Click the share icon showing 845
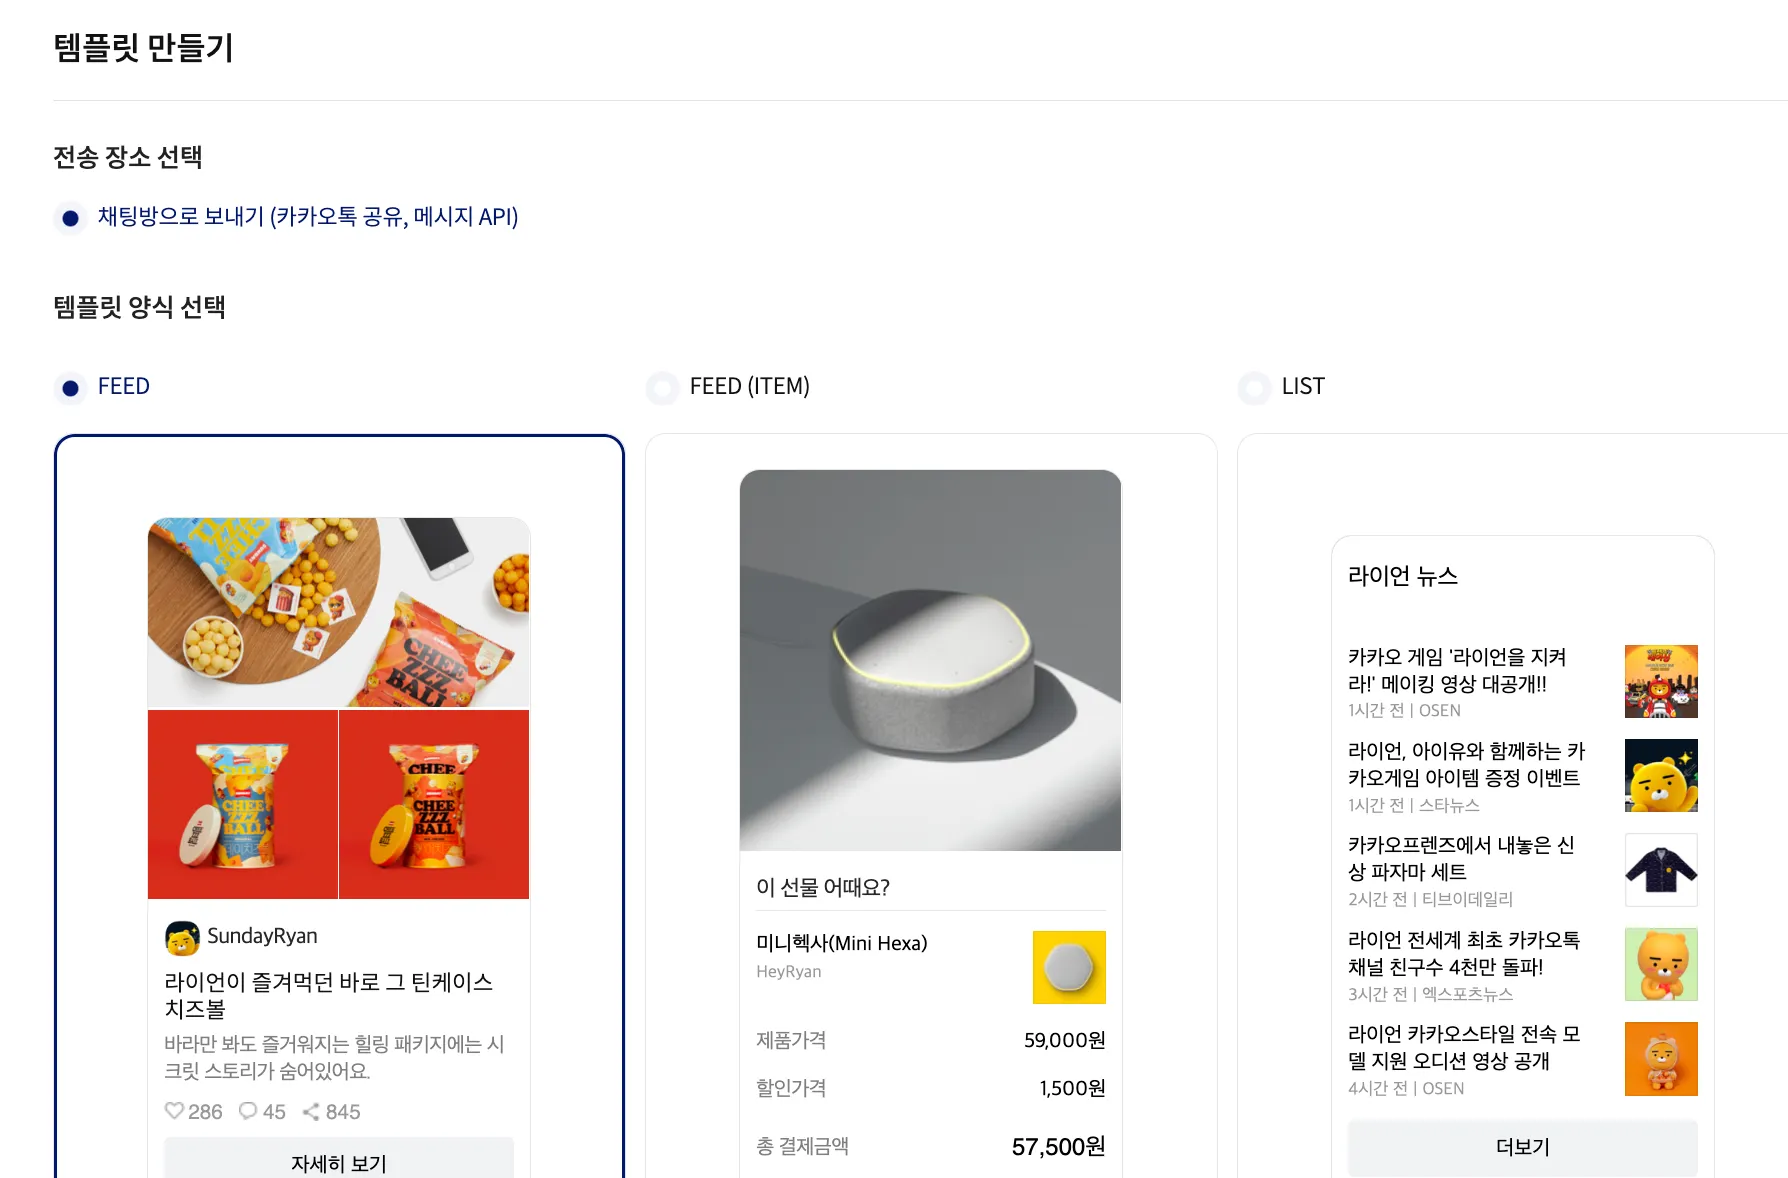Screen dimensions: 1788x1178 tap(311, 1111)
